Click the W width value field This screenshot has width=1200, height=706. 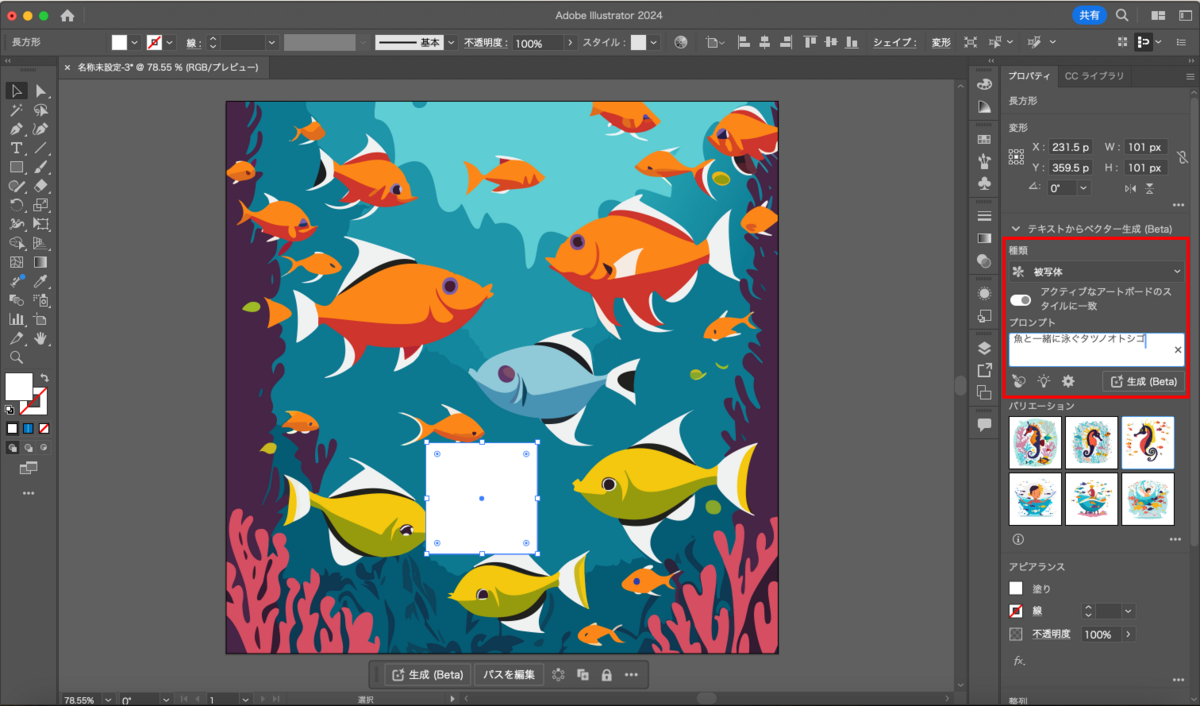point(1145,147)
